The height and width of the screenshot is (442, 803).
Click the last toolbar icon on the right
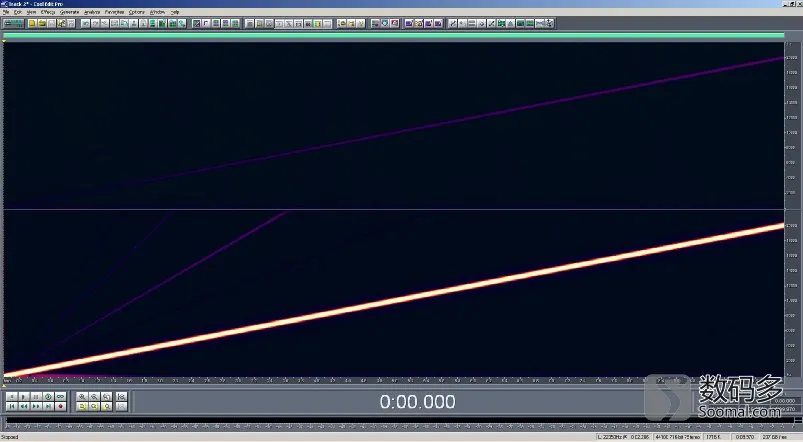click(x=550, y=24)
